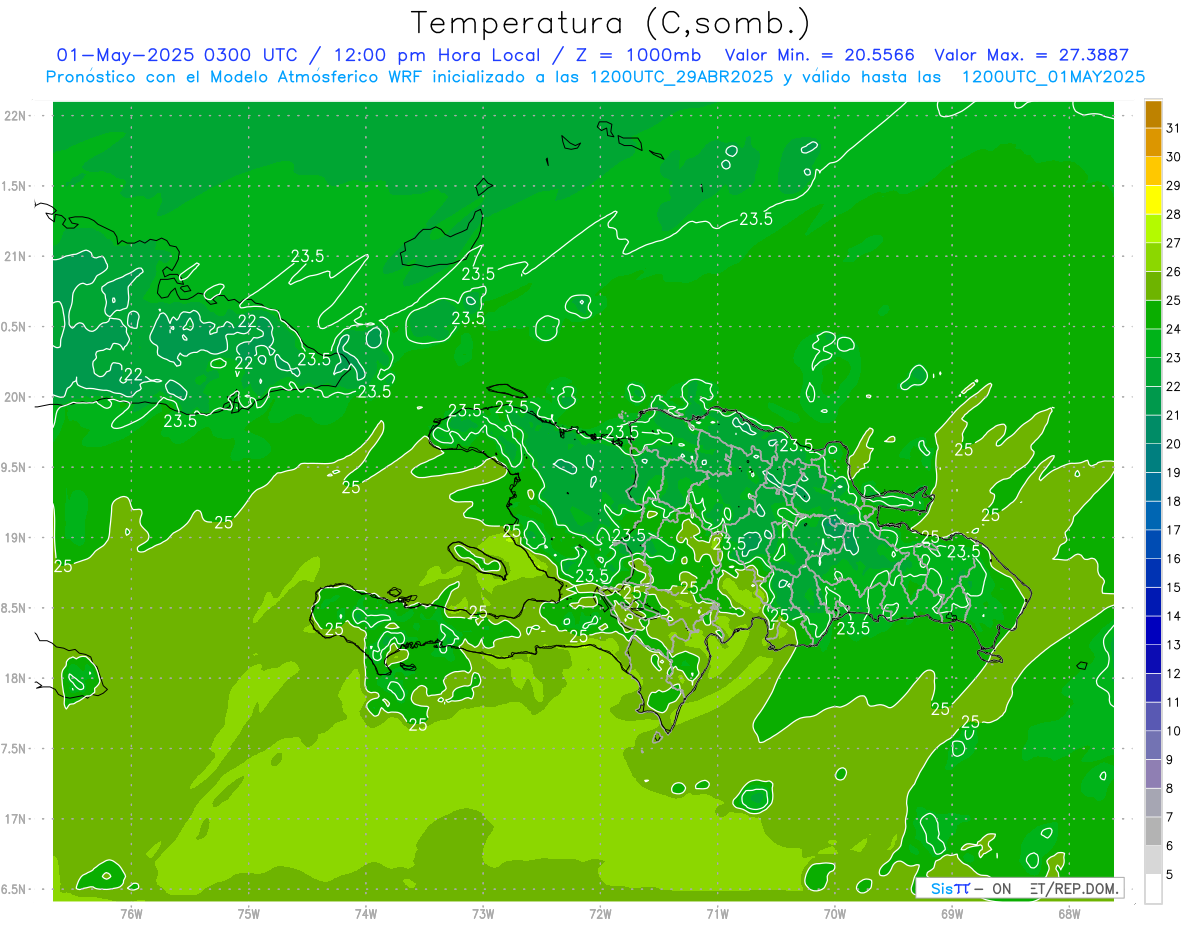Click the amber 29–30 legend swatch
The height and width of the screenshot is (927, 1200).
coord(1153,171)
